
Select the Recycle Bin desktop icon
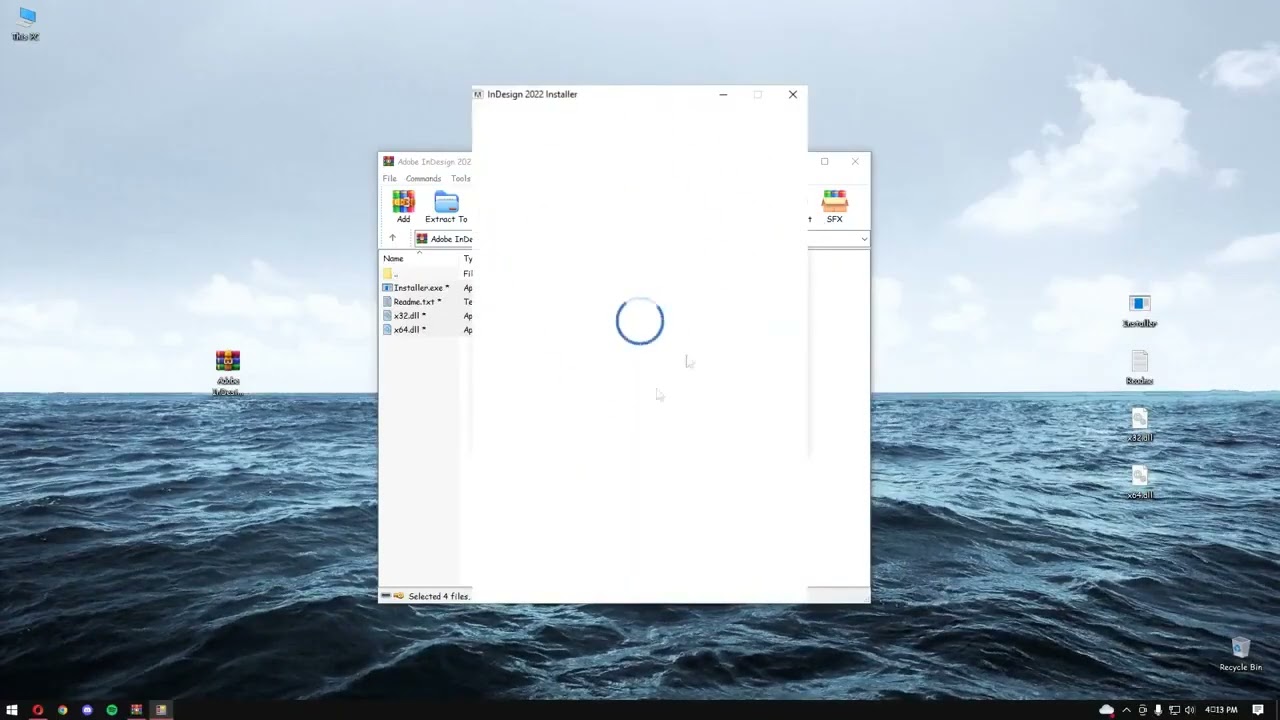click(x=1240, y=654)
